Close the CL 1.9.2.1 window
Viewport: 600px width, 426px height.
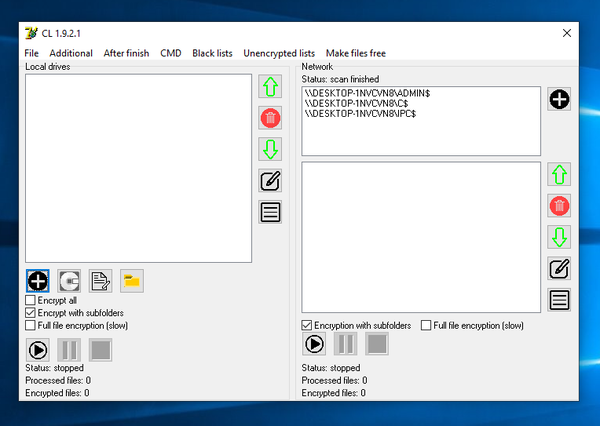(567, 33)
